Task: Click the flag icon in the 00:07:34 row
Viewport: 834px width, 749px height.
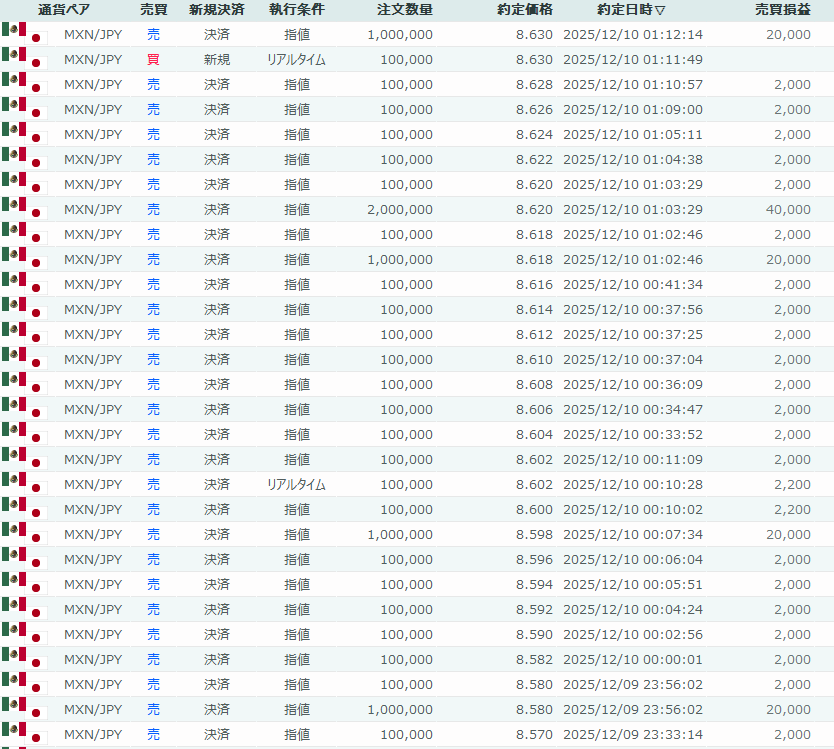Action: [24, 534]
